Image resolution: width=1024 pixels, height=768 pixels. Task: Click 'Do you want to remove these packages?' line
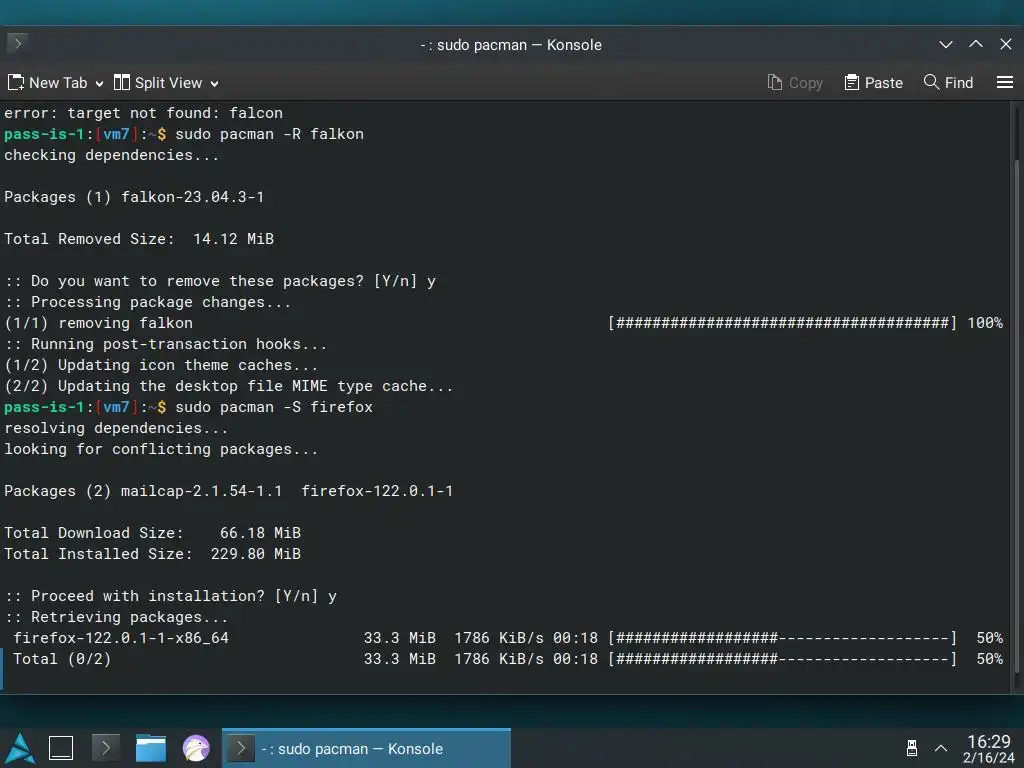coord(219,281)
